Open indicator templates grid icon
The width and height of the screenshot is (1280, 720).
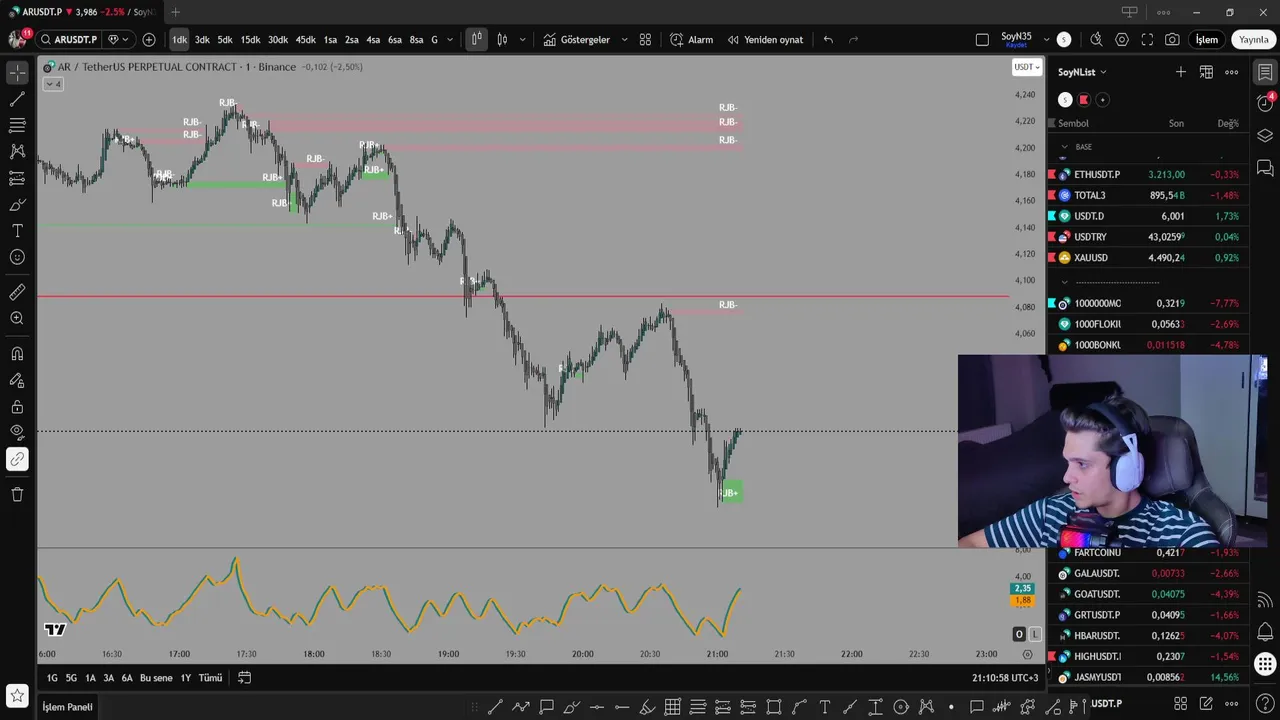click(645, 40)
